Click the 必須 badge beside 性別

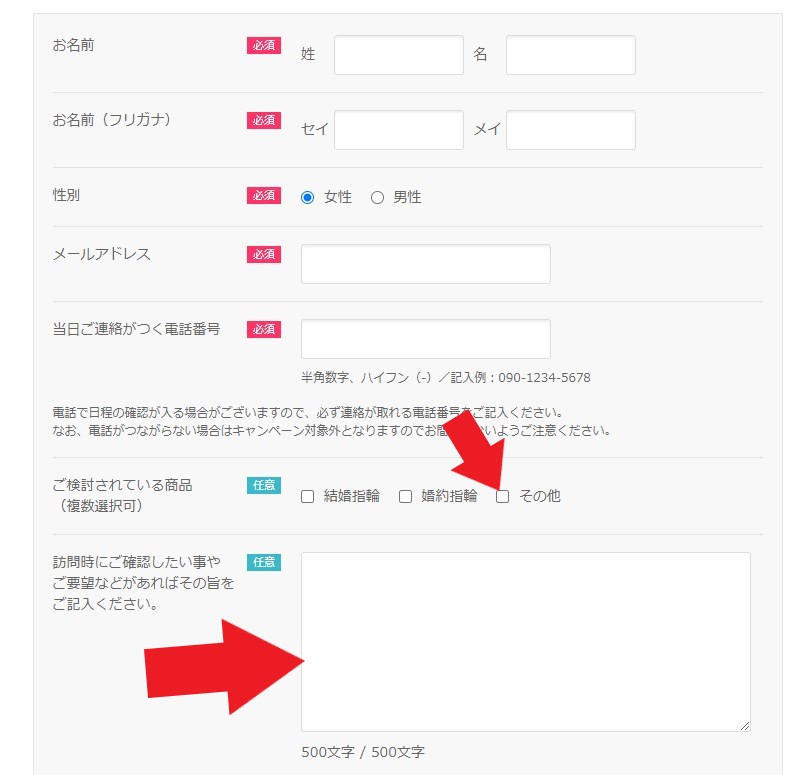pyautogui.click(x=264, y=195)
